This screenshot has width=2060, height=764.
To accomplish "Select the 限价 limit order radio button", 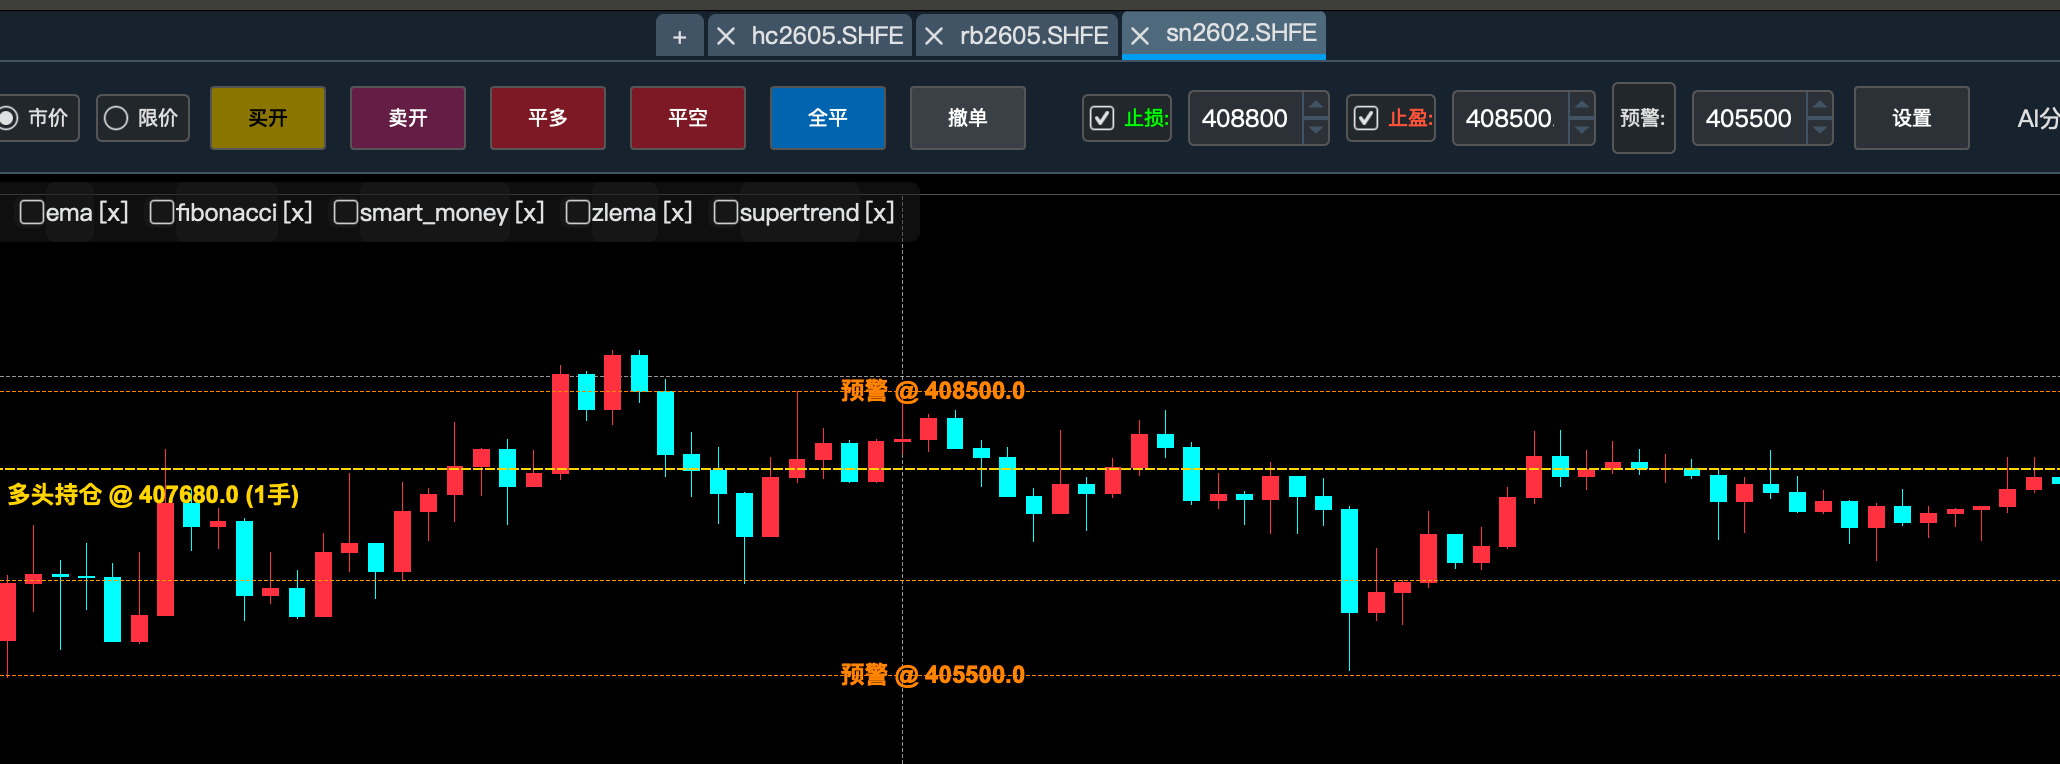I will tap(117, 118).
